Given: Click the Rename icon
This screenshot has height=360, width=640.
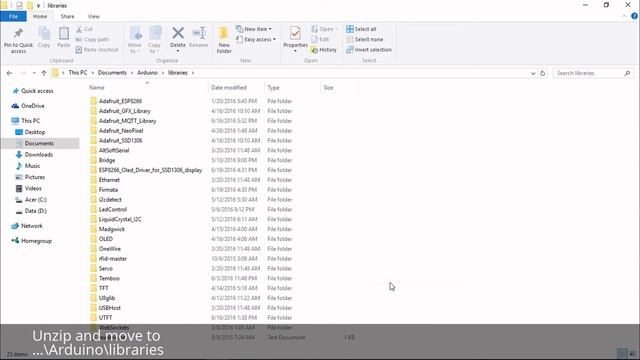Looking at the screenshot, I should (x=199, y=33).
